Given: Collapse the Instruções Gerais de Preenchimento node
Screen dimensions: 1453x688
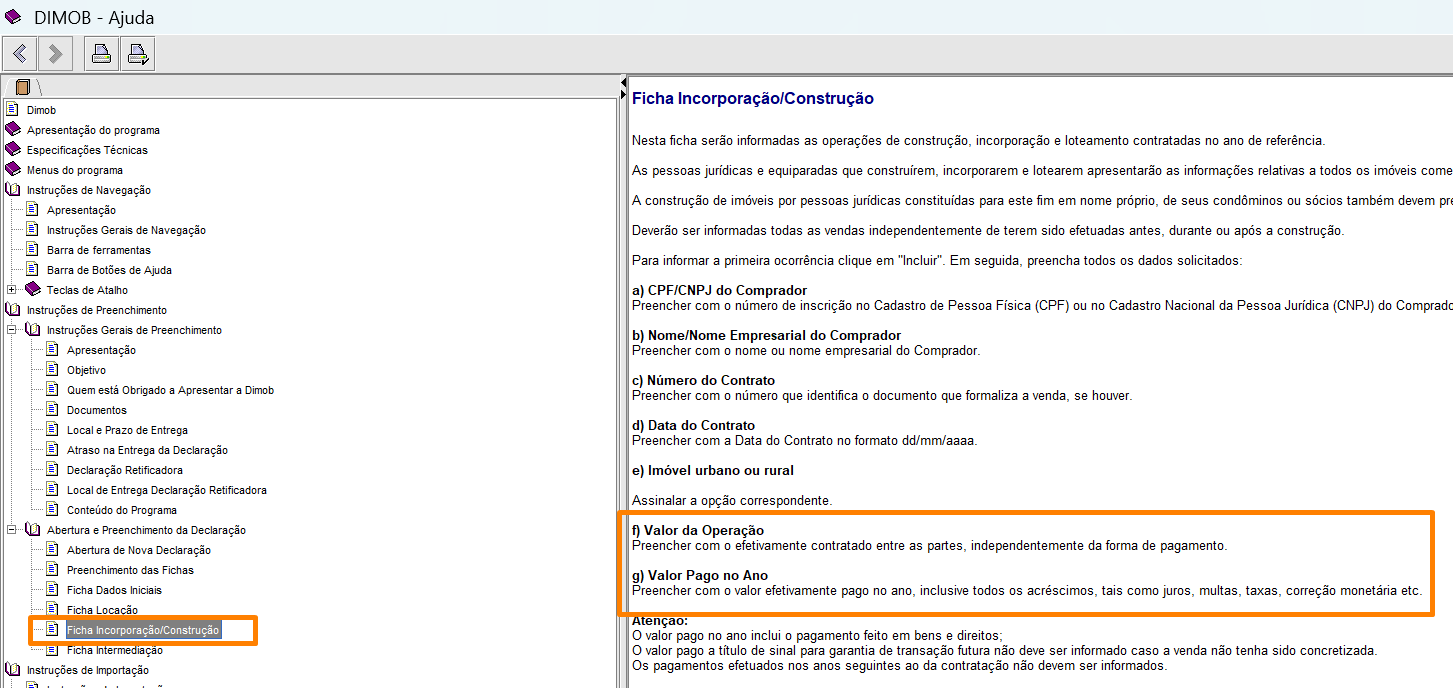Looking at the screenshot, I should click(x=12, y=330).
